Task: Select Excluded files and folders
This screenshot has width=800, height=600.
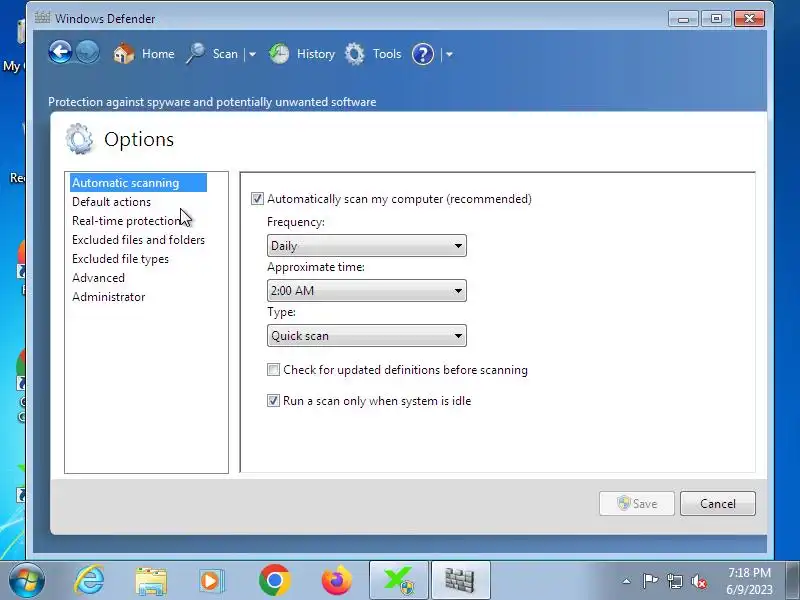Action: [x=138, y=239]
